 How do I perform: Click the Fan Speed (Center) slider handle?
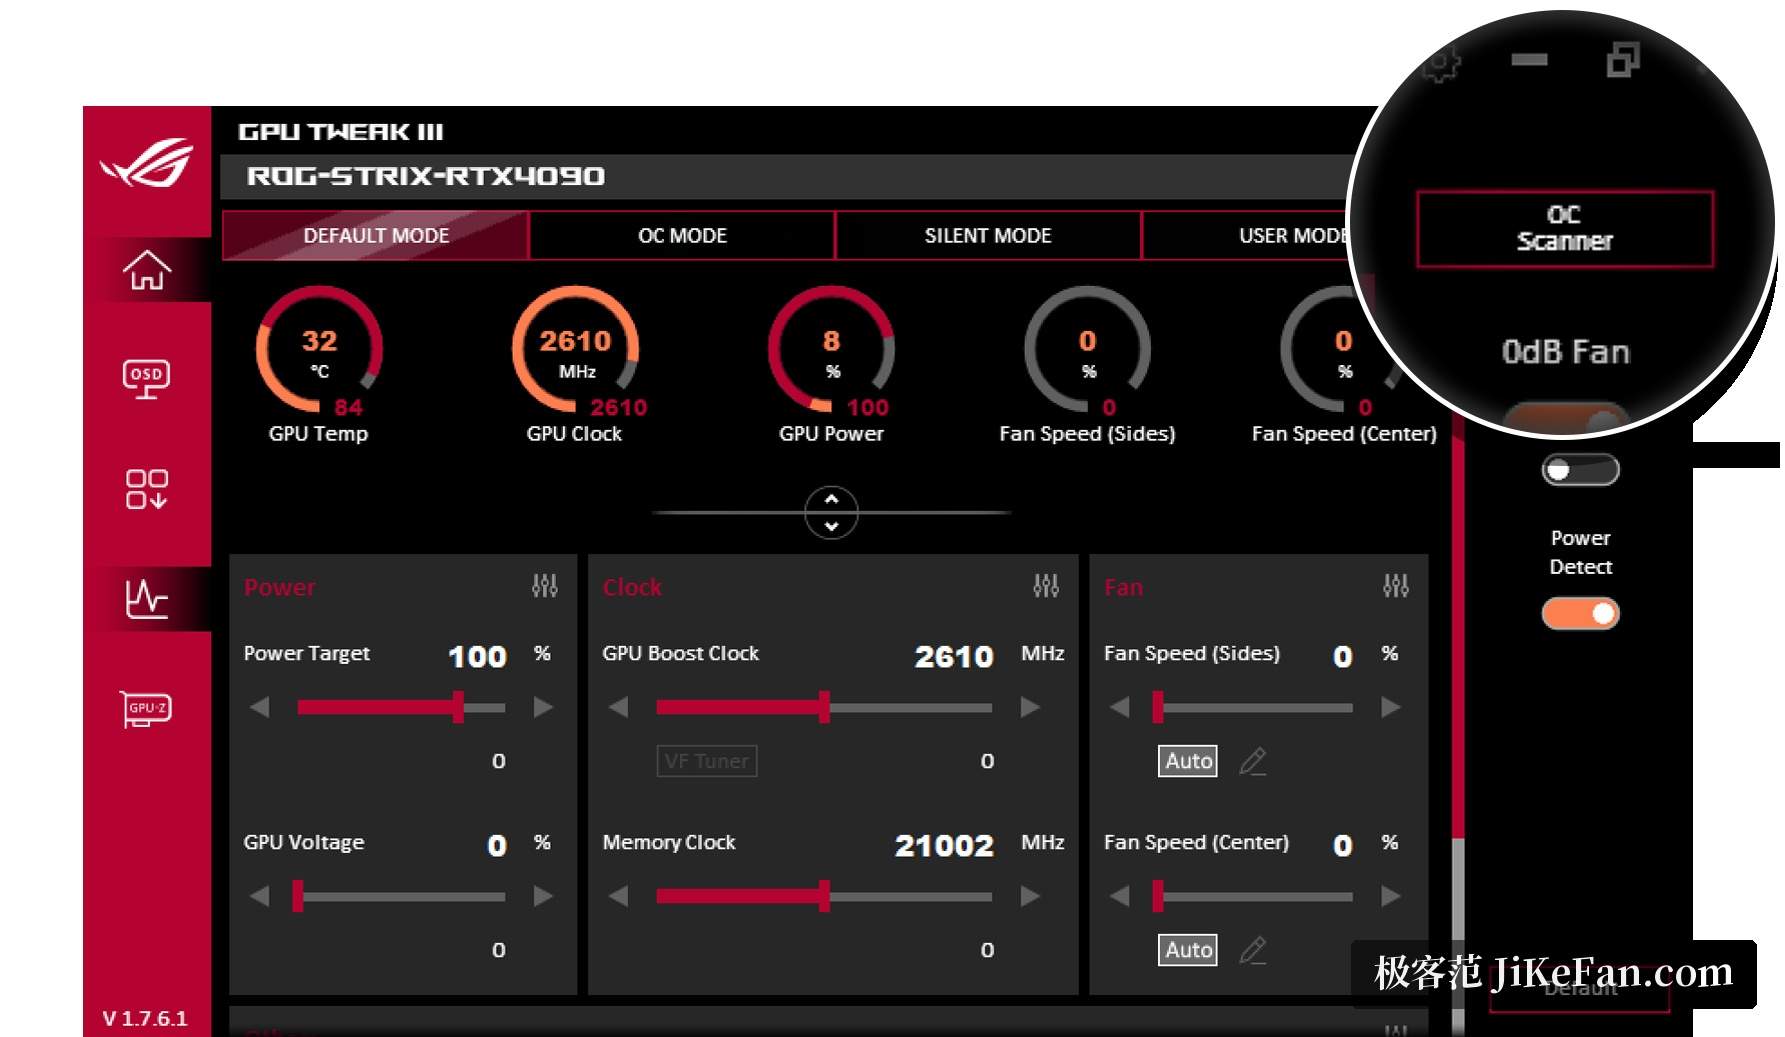click(1158, 896)
